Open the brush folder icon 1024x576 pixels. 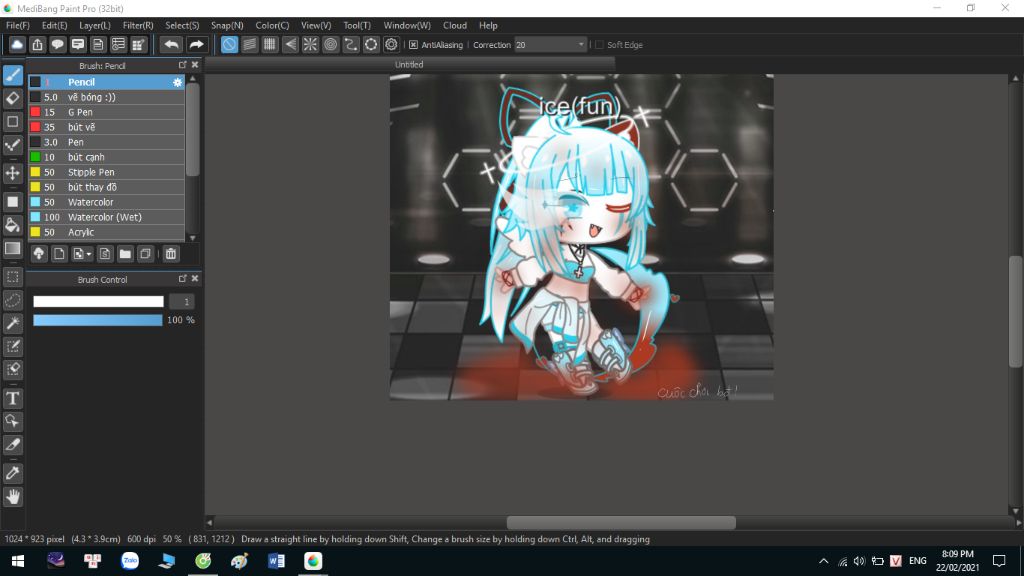[125, 254]
